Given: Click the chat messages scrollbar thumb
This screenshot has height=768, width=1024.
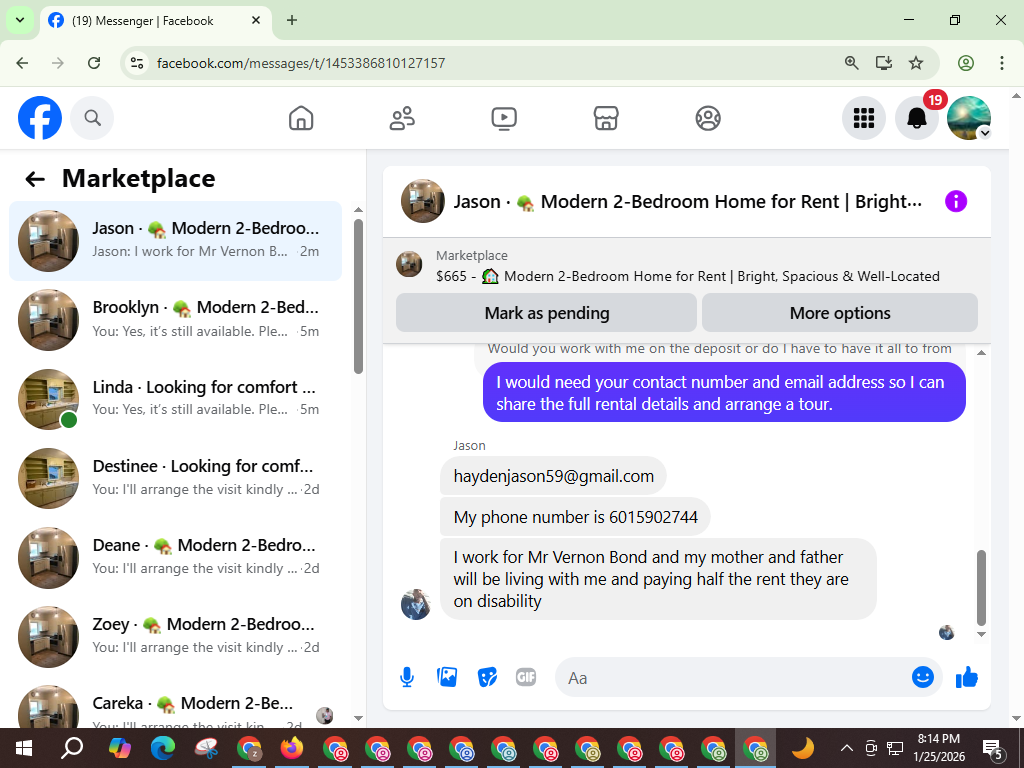Looking at the screenshot, I should pos(981,588).
